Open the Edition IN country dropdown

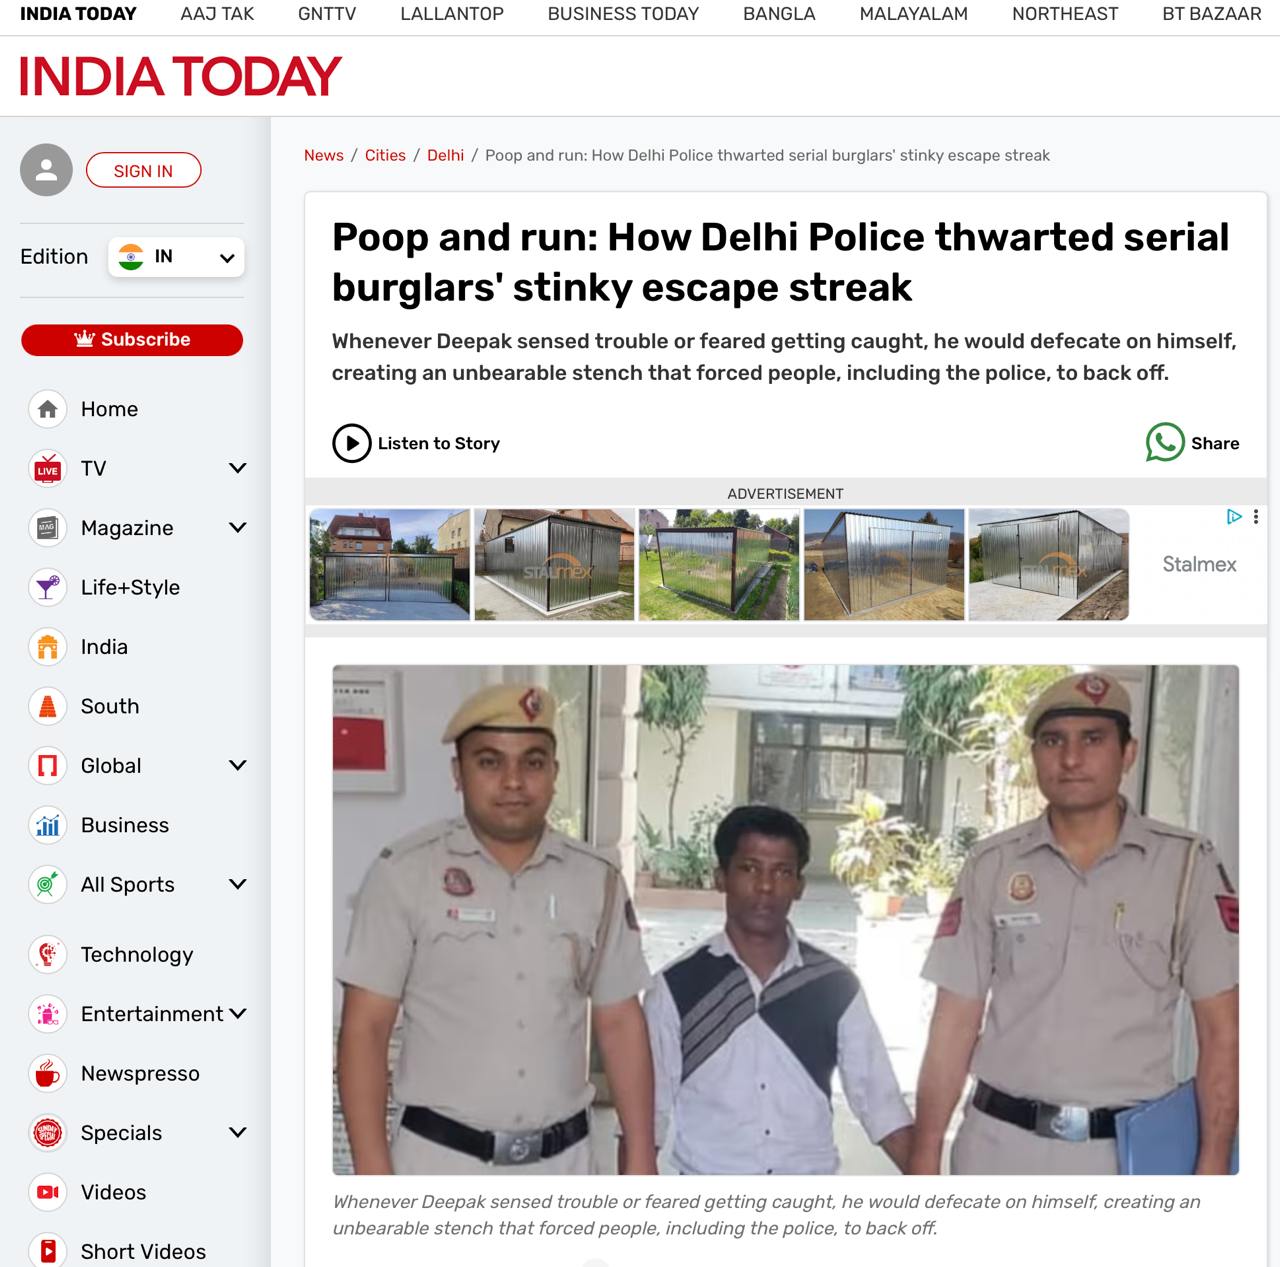pos(176,257)
